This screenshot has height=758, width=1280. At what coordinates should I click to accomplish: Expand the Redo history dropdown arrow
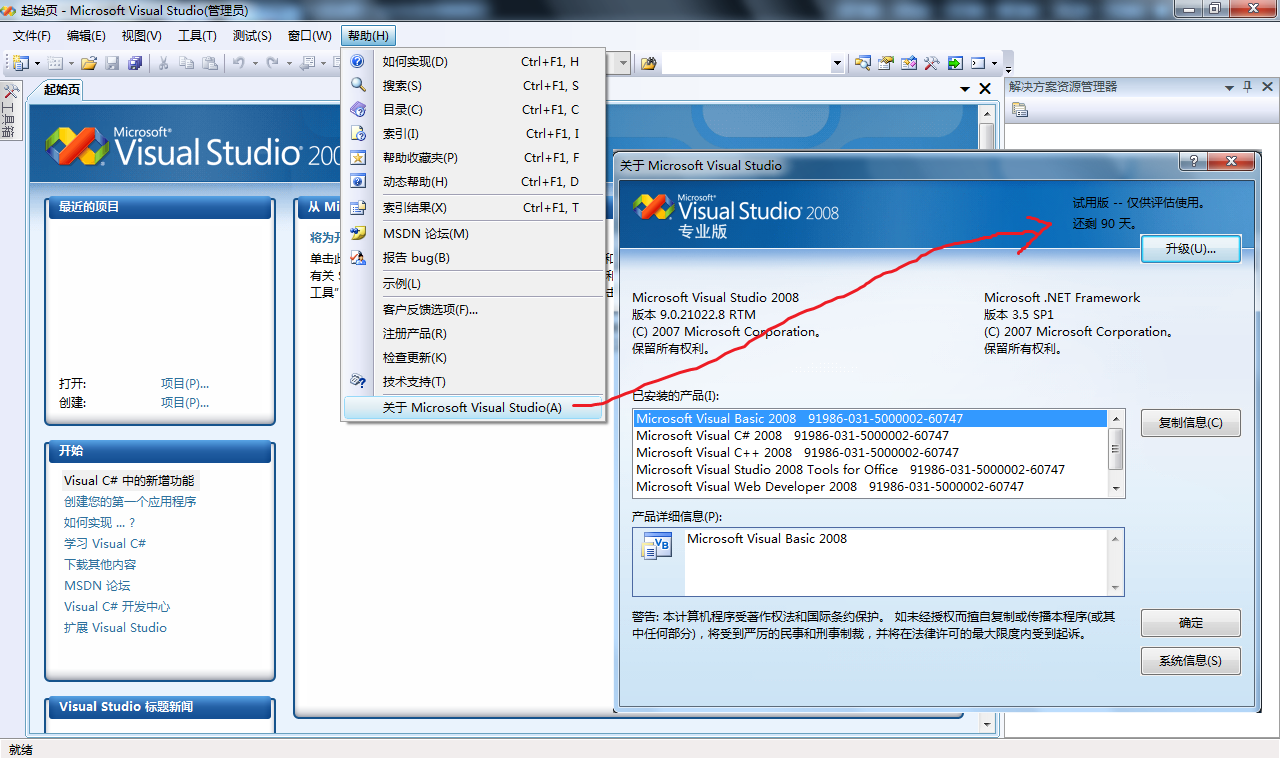tap(289, 63)
